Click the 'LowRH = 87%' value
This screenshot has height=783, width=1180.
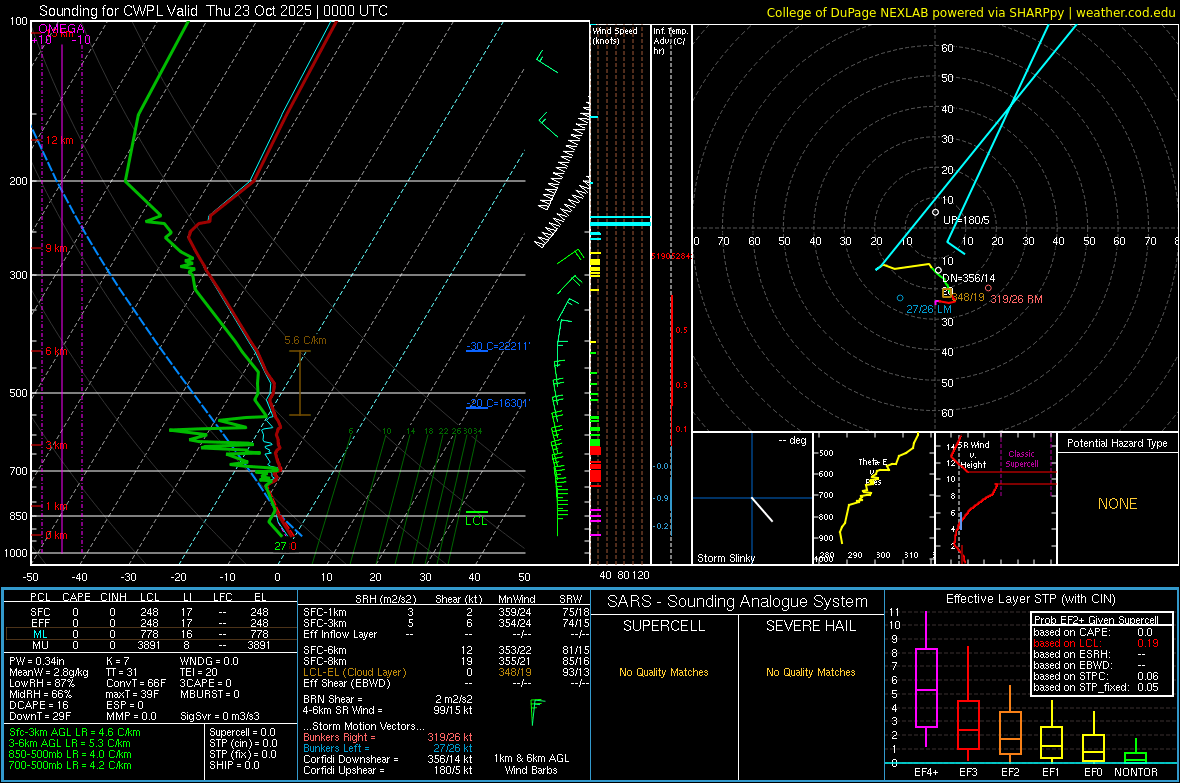coord(41,683)
